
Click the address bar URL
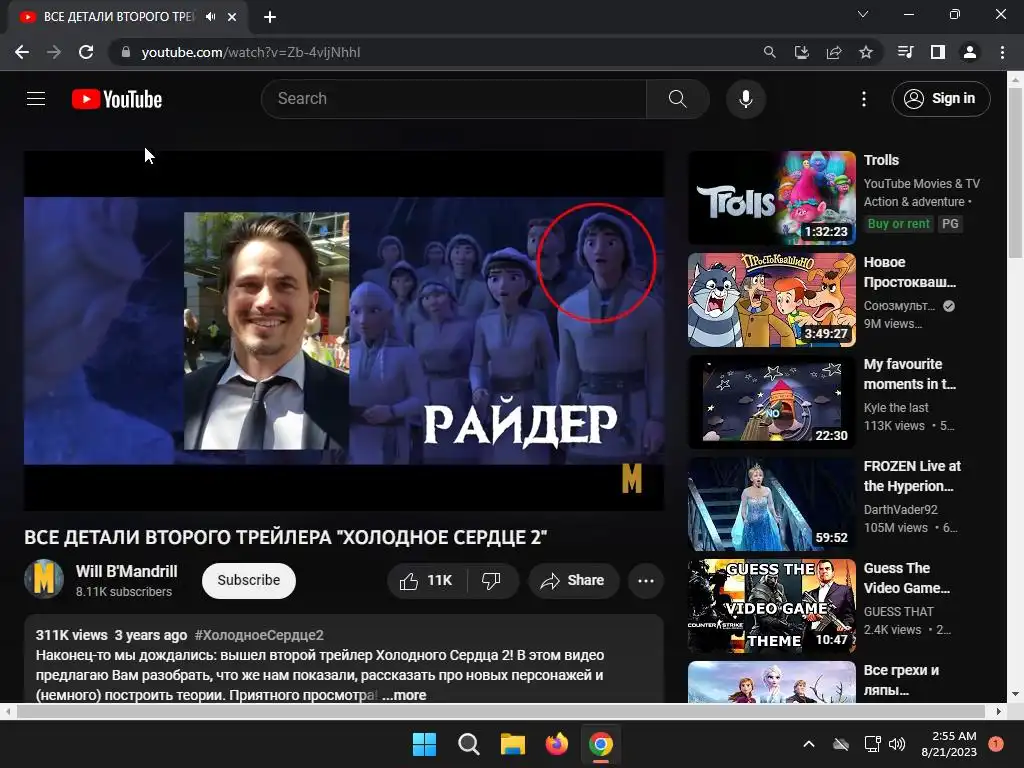click(x=251, y=52)
